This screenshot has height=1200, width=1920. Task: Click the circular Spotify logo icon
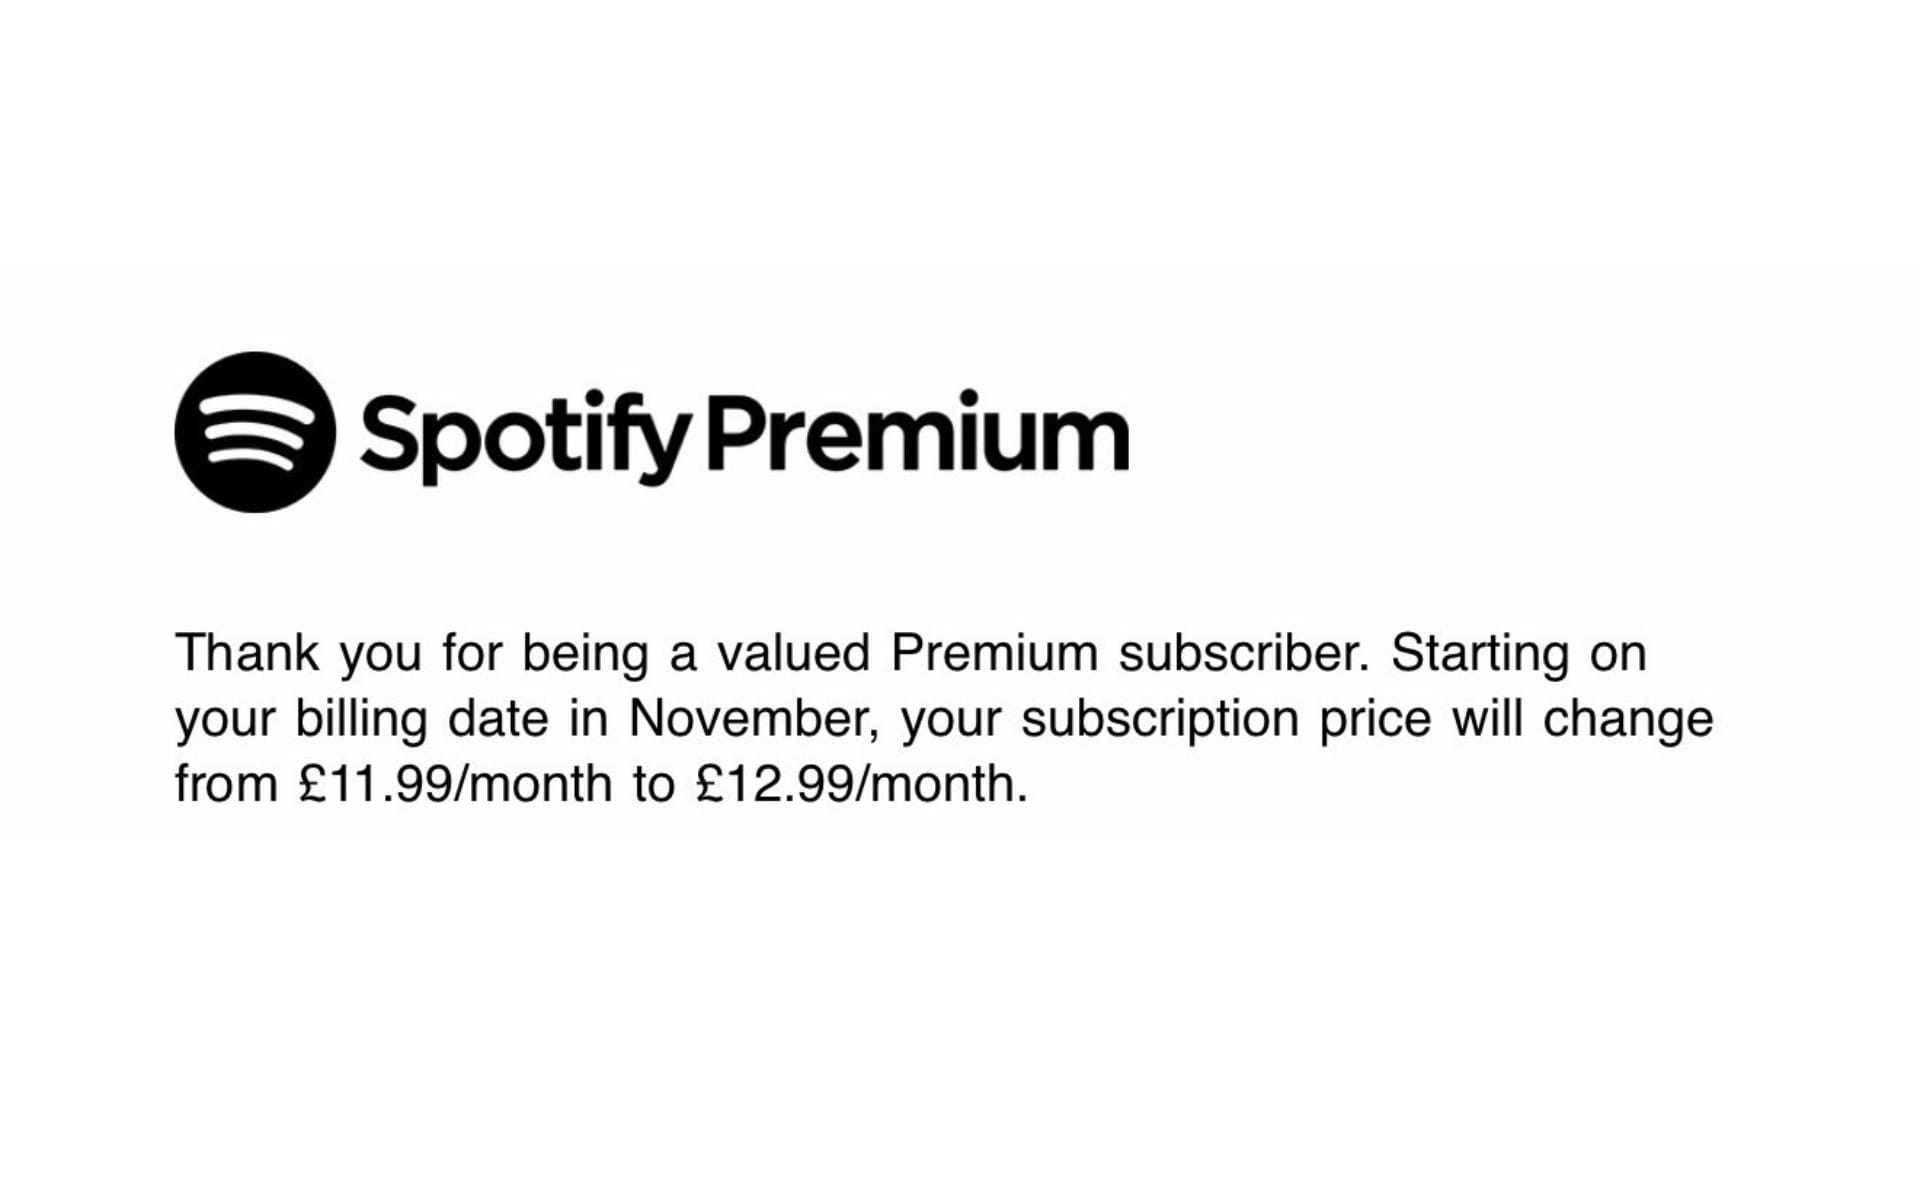click(x=255, y=432)
